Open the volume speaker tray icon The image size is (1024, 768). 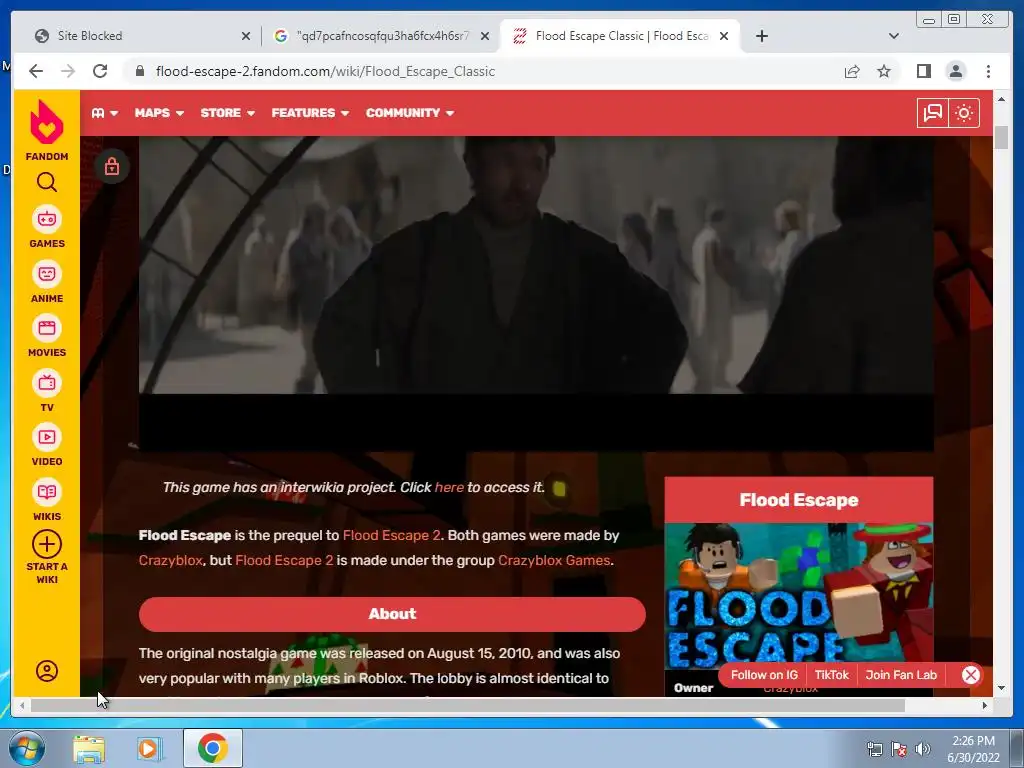click(x=923, y=749)
